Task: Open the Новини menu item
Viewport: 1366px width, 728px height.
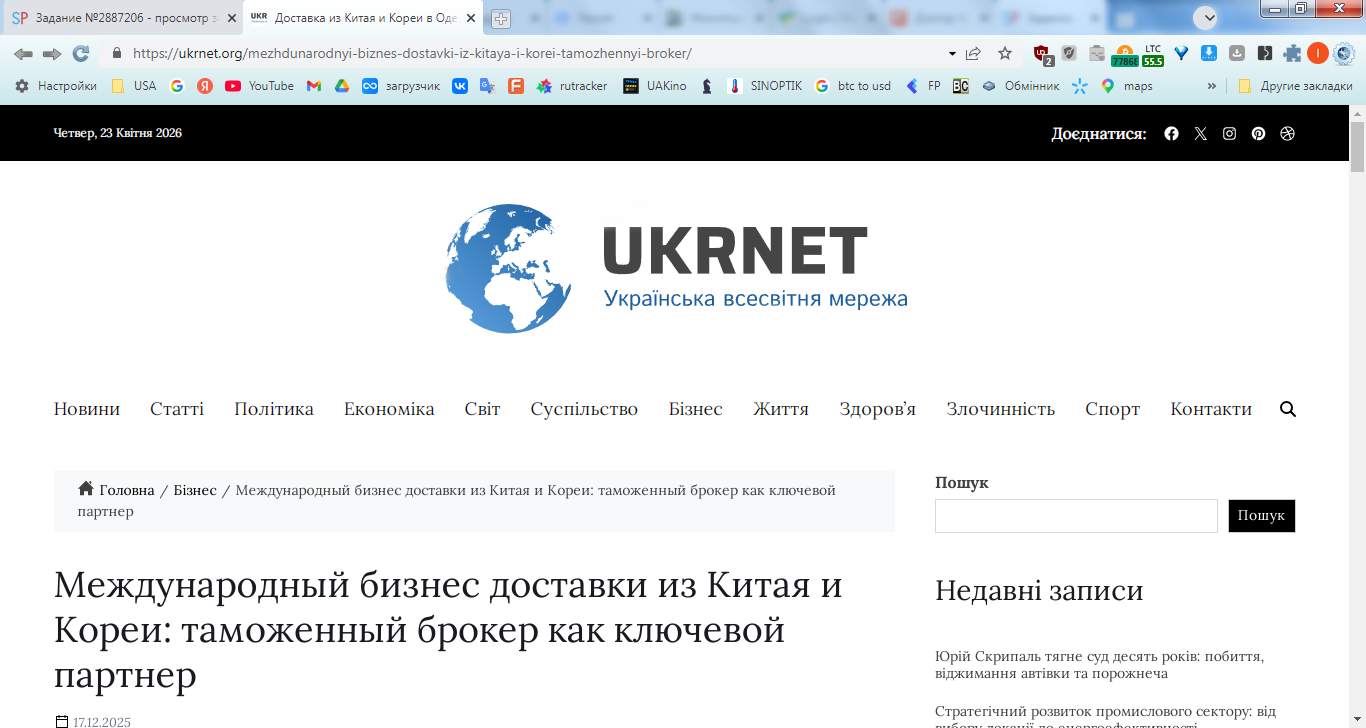Action: point(87,409)
